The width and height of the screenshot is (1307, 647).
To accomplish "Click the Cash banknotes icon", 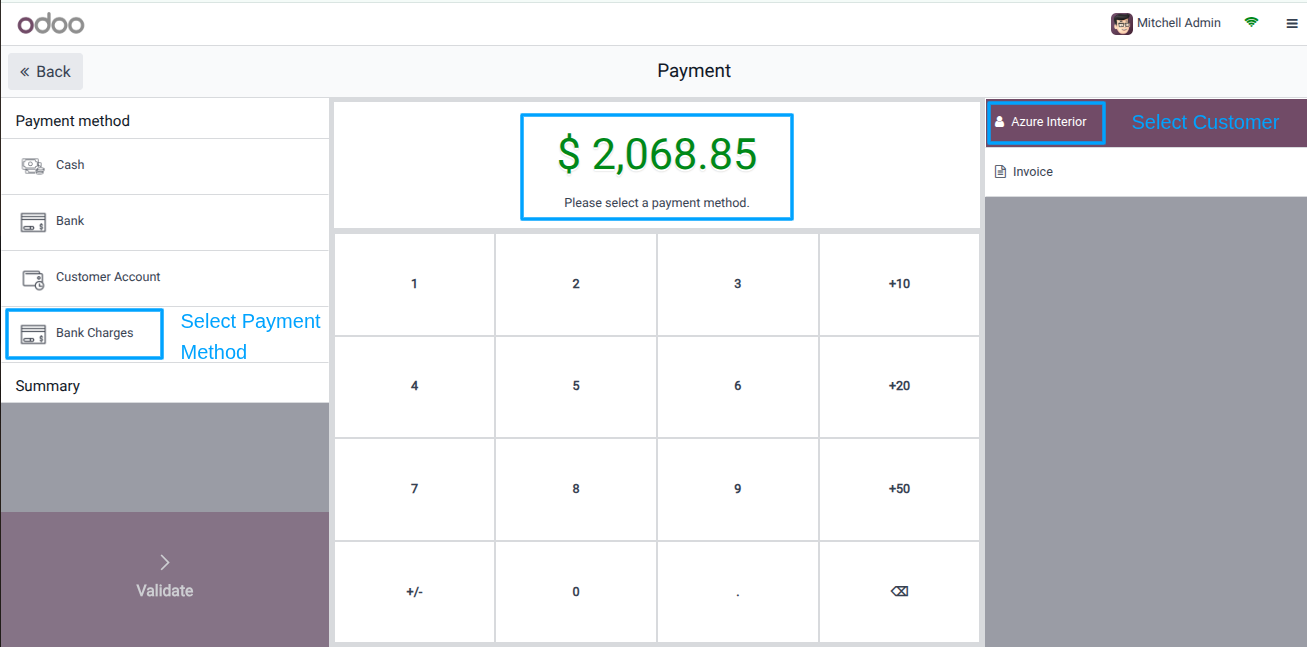I will point(33,166).
